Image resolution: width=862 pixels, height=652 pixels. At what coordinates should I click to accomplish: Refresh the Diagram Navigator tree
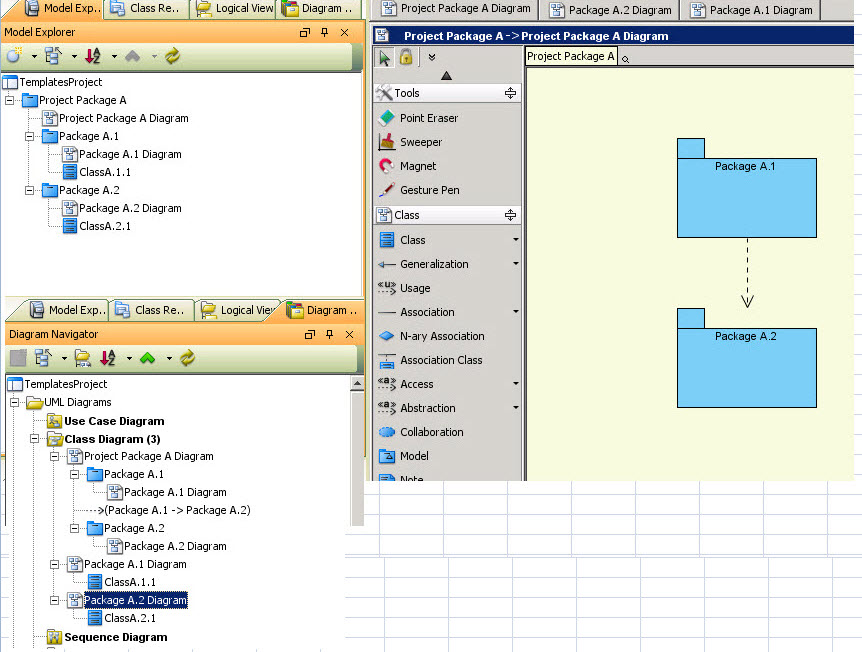pos(187,358)
